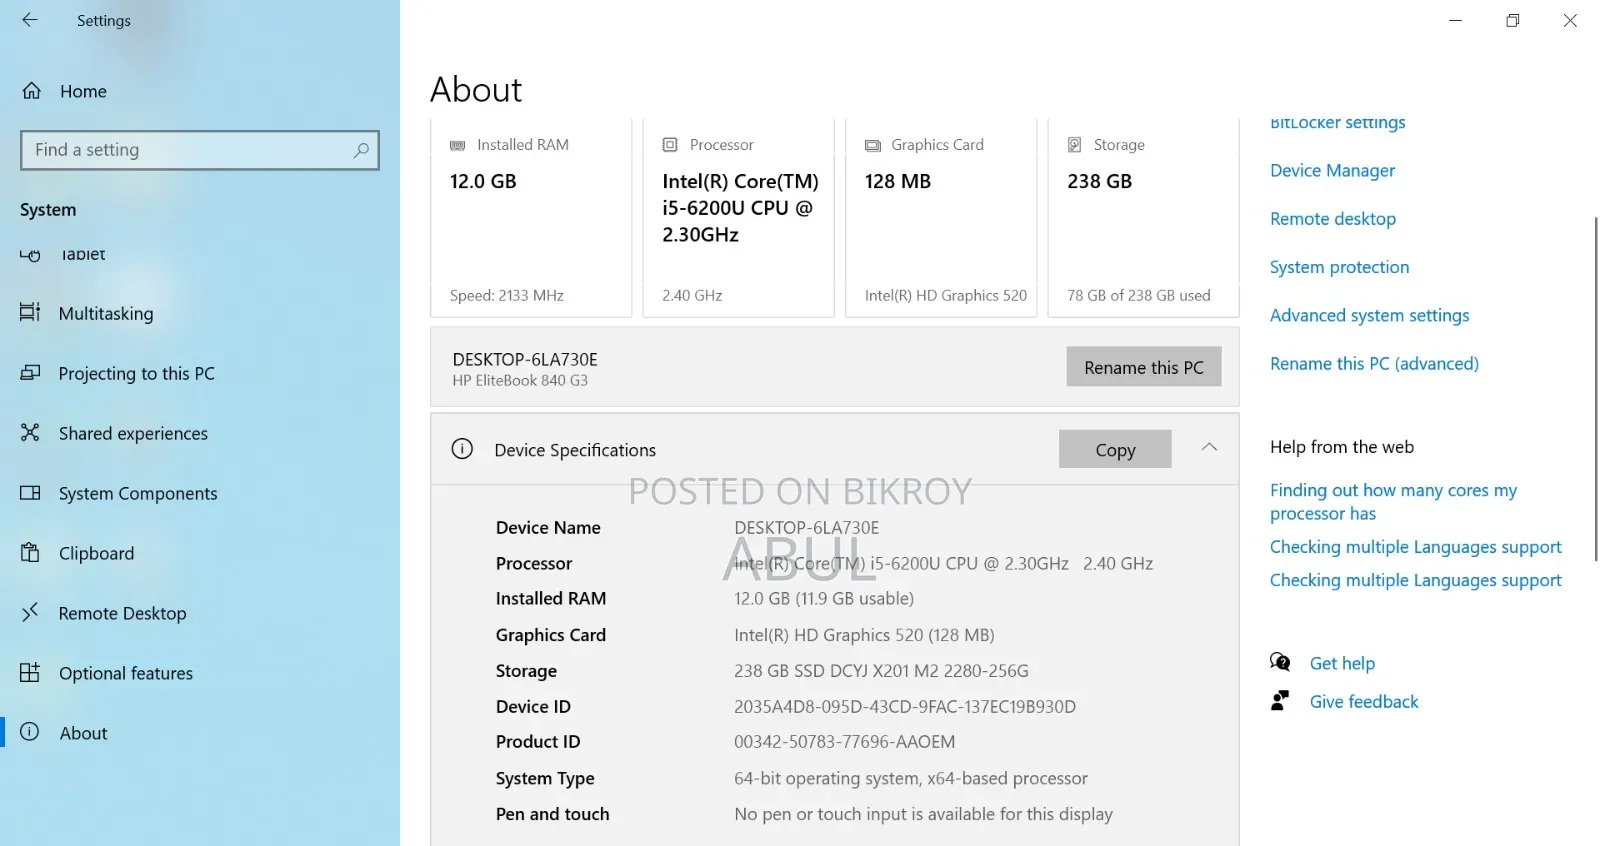Click the Processor card icon
Viewport: 1600px width, 846px height.
(x=670, y=145)
